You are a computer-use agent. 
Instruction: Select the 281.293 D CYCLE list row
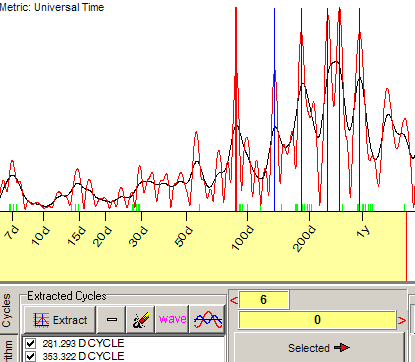[x=123, y=343]
